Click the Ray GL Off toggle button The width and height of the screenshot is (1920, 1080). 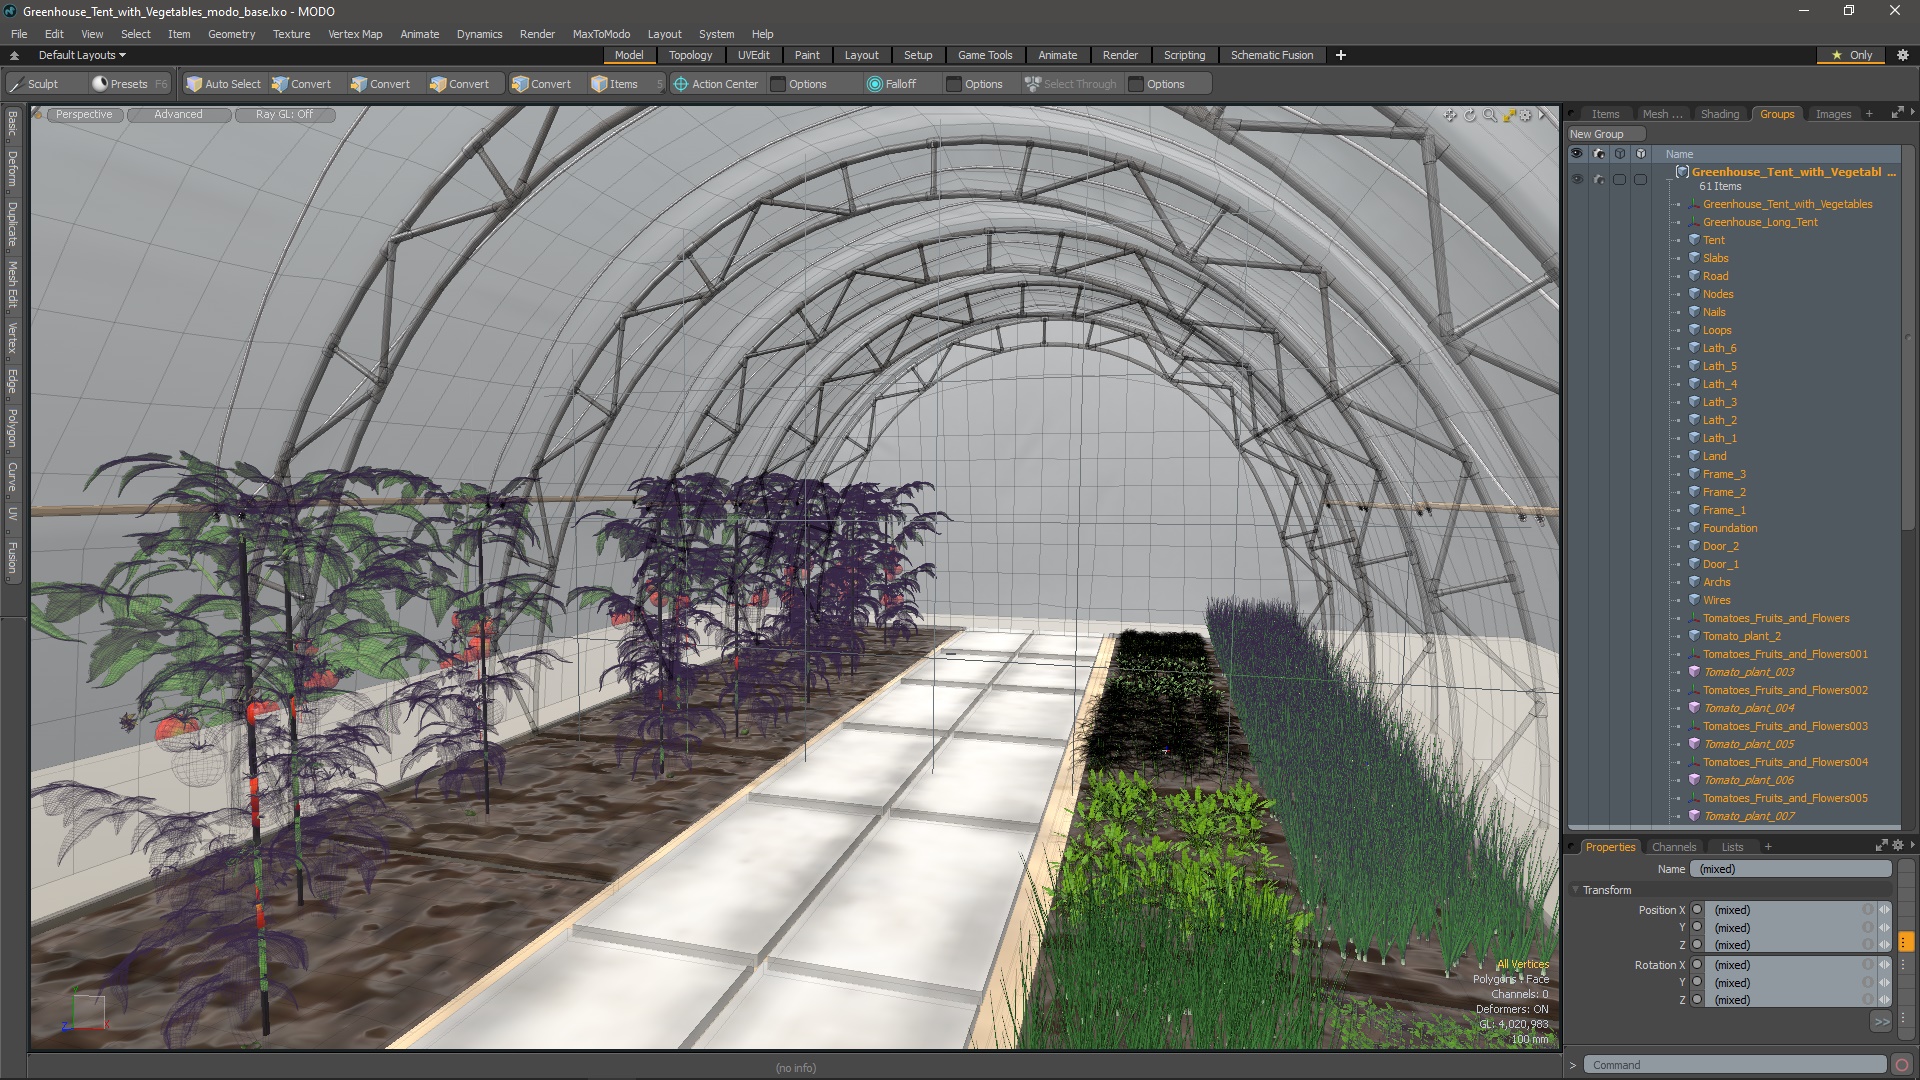[x=284, y=113]
